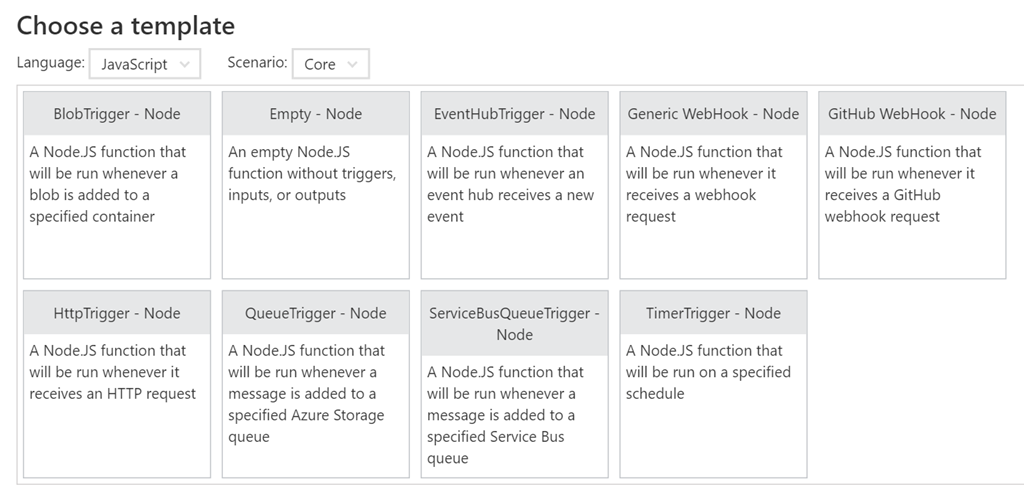Pick the ServiceBusQueueTrigger - Node template
1024x492 pixels.
tap(514, 323)
